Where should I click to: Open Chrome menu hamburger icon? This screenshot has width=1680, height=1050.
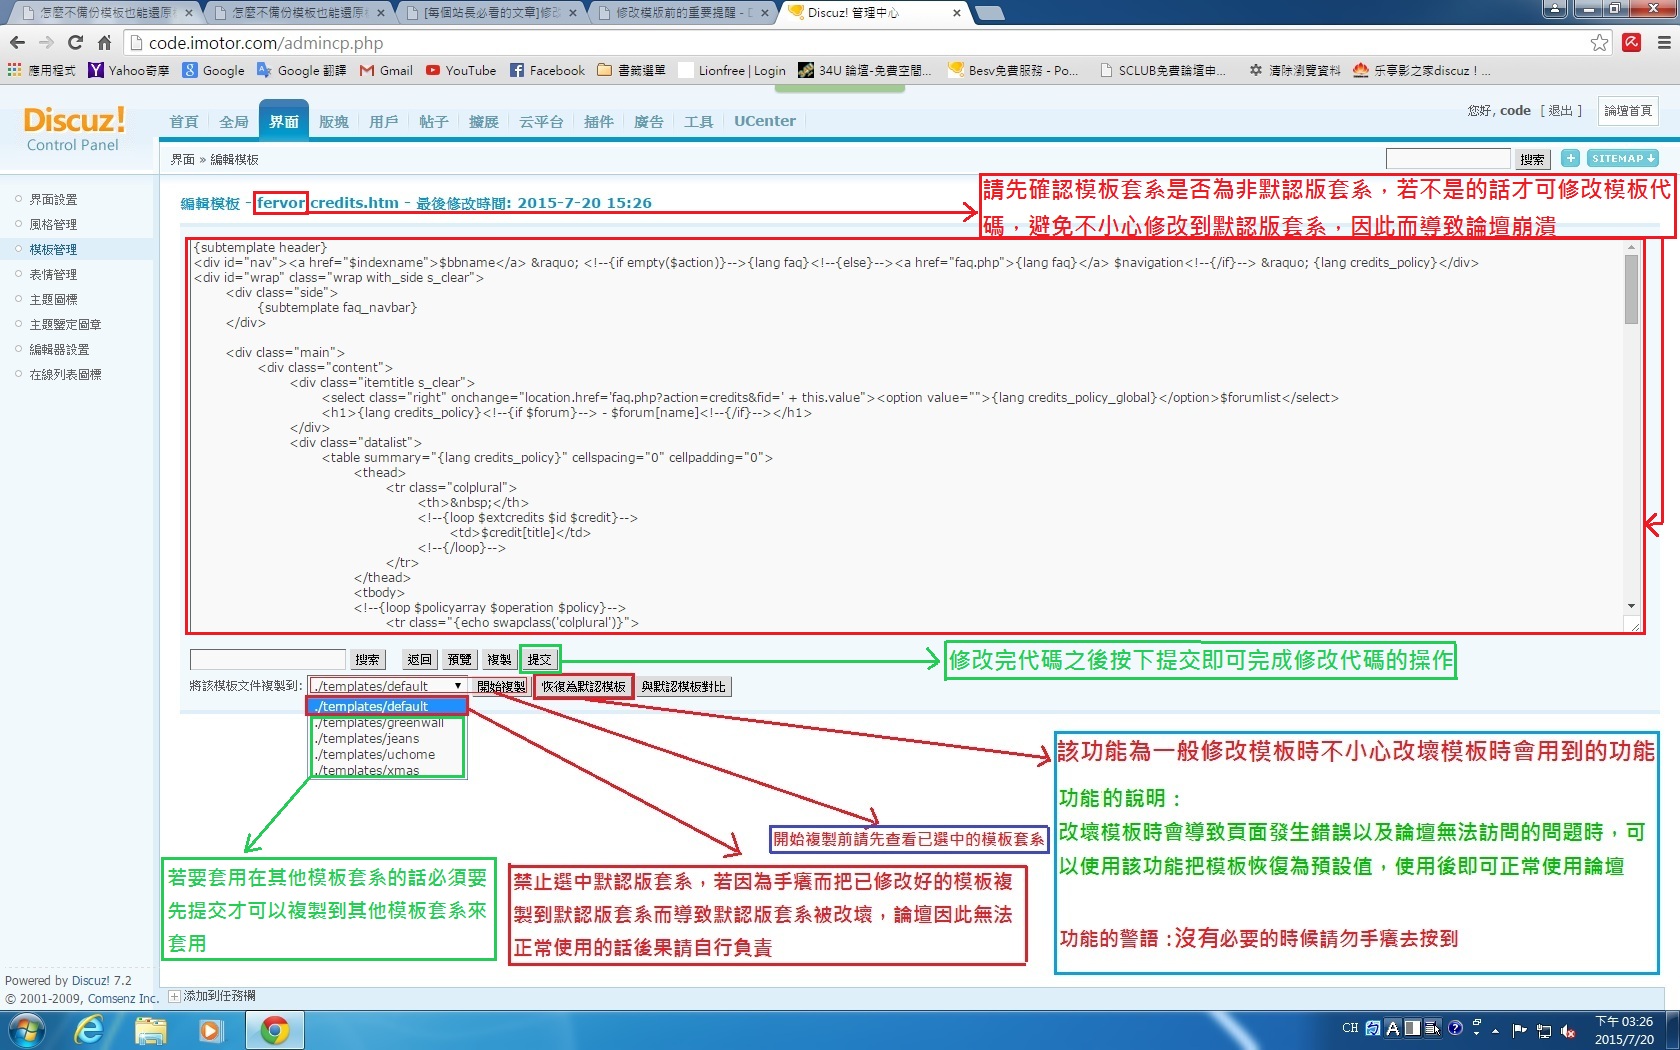point(1664,43)
